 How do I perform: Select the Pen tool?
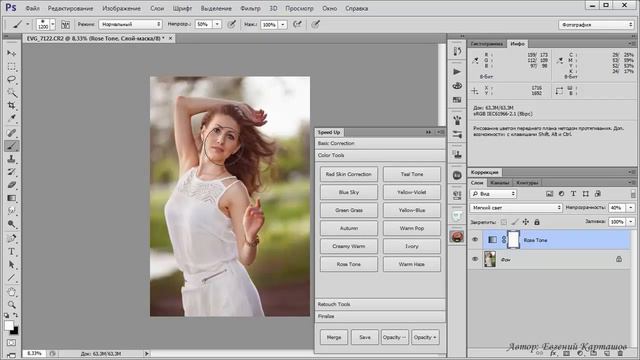pos(11,238)
